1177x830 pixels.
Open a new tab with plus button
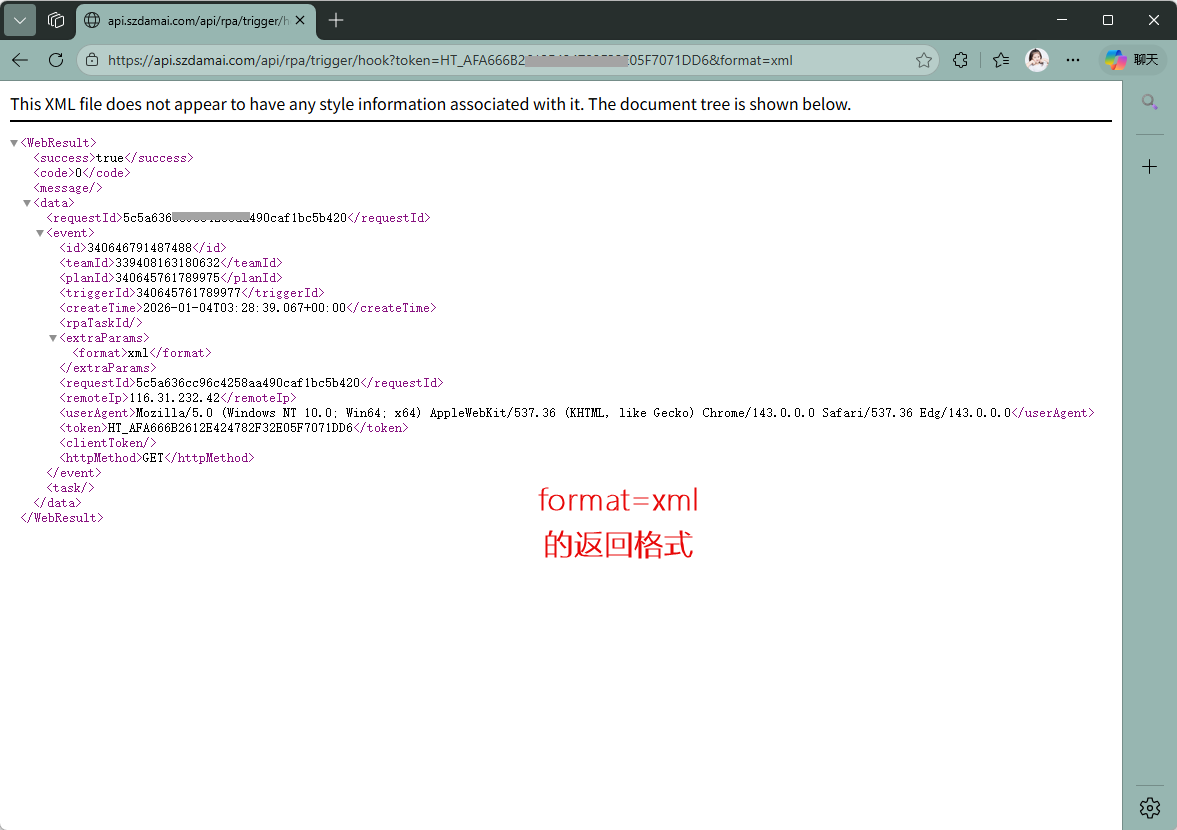(336, 20)
